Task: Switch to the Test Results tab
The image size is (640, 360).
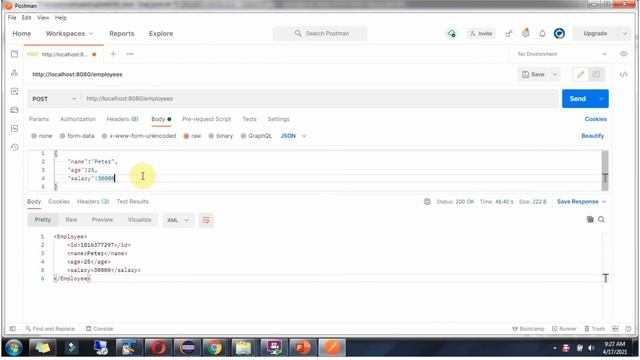Action: coord(132,202)
